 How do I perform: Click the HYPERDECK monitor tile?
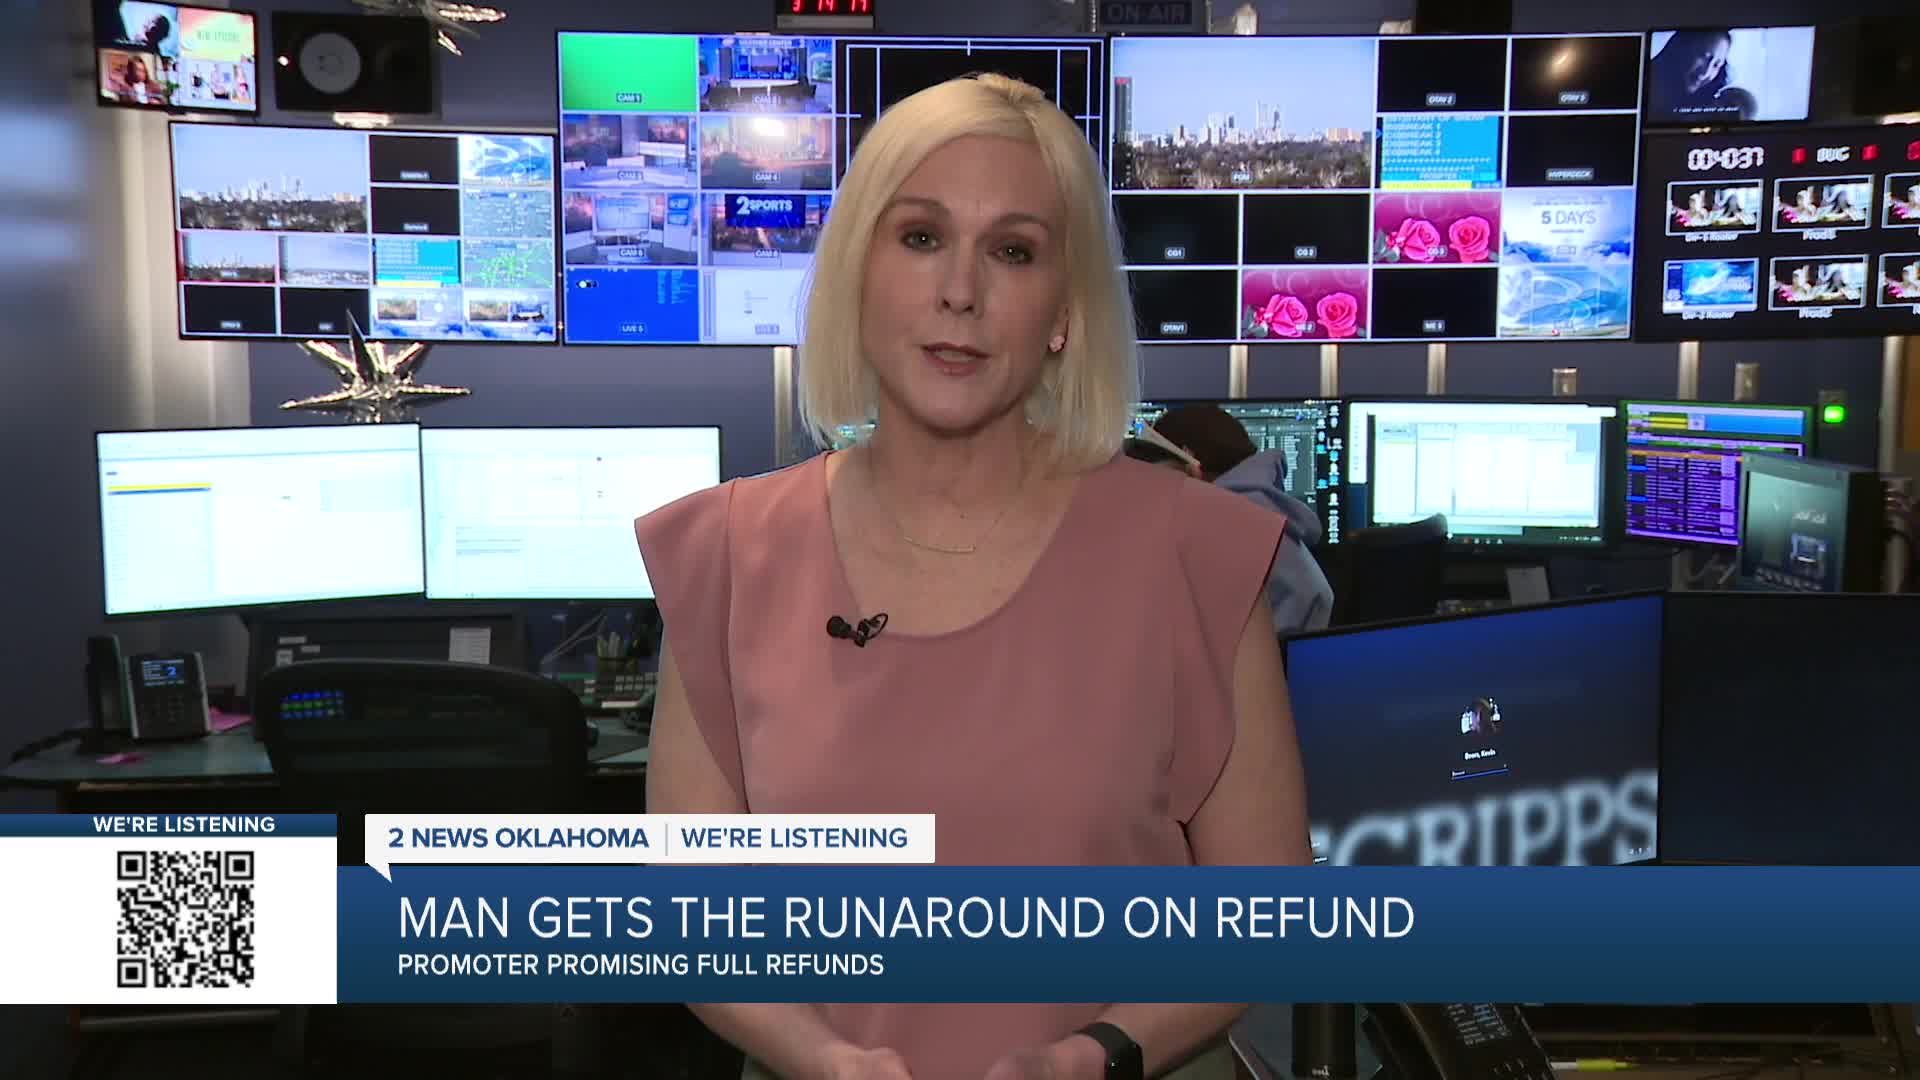(1570, 151)
